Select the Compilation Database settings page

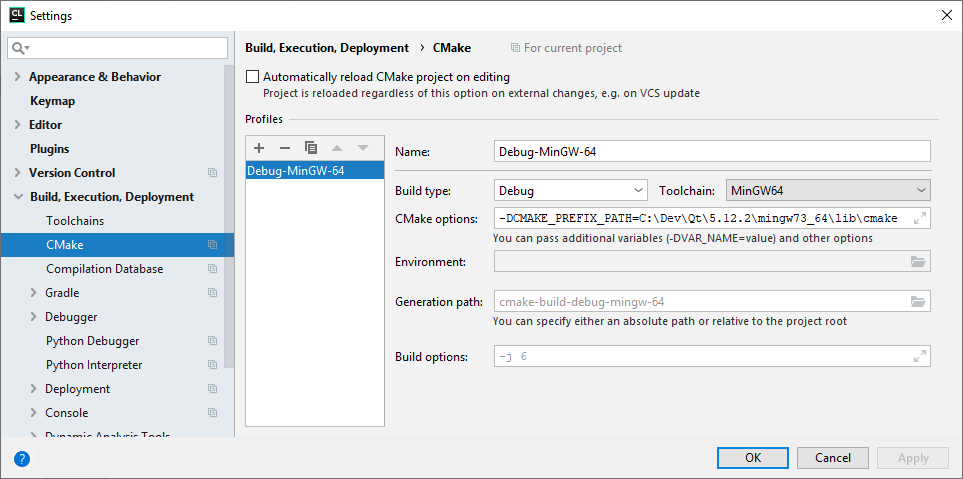pyautogui.click(x=104, y=269)
